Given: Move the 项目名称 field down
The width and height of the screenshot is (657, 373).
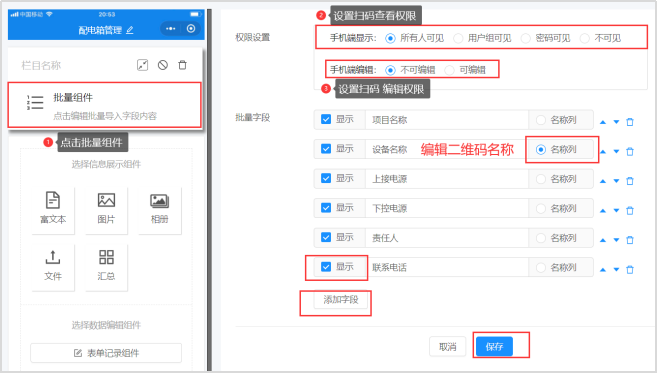Looking at the screenshot, I should [616, 122].
